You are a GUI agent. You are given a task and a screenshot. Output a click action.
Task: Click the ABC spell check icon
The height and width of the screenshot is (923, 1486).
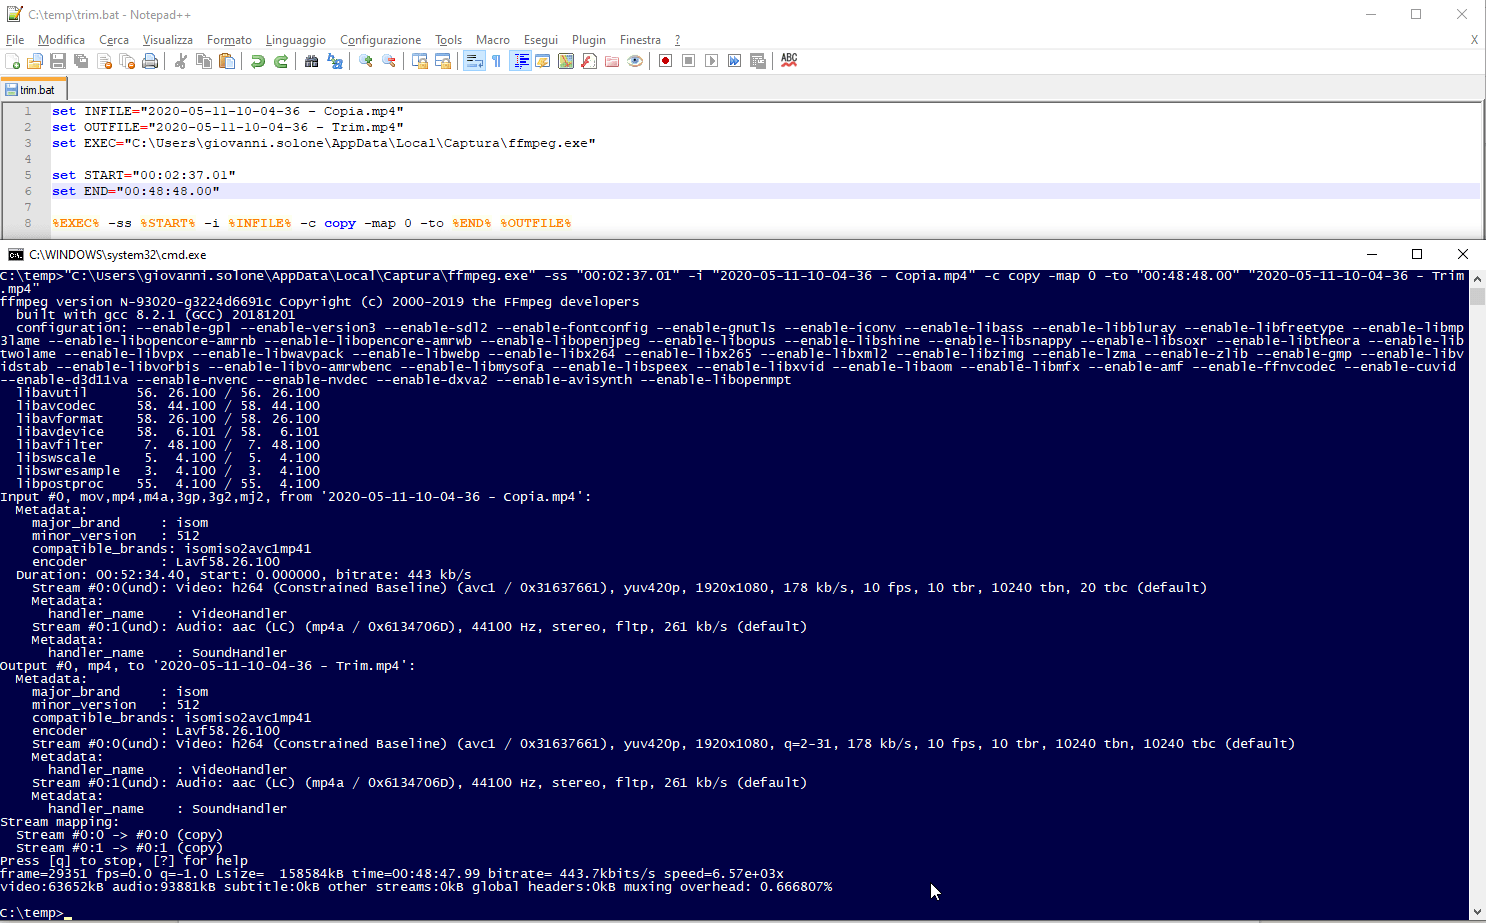[x=789, y=61]
